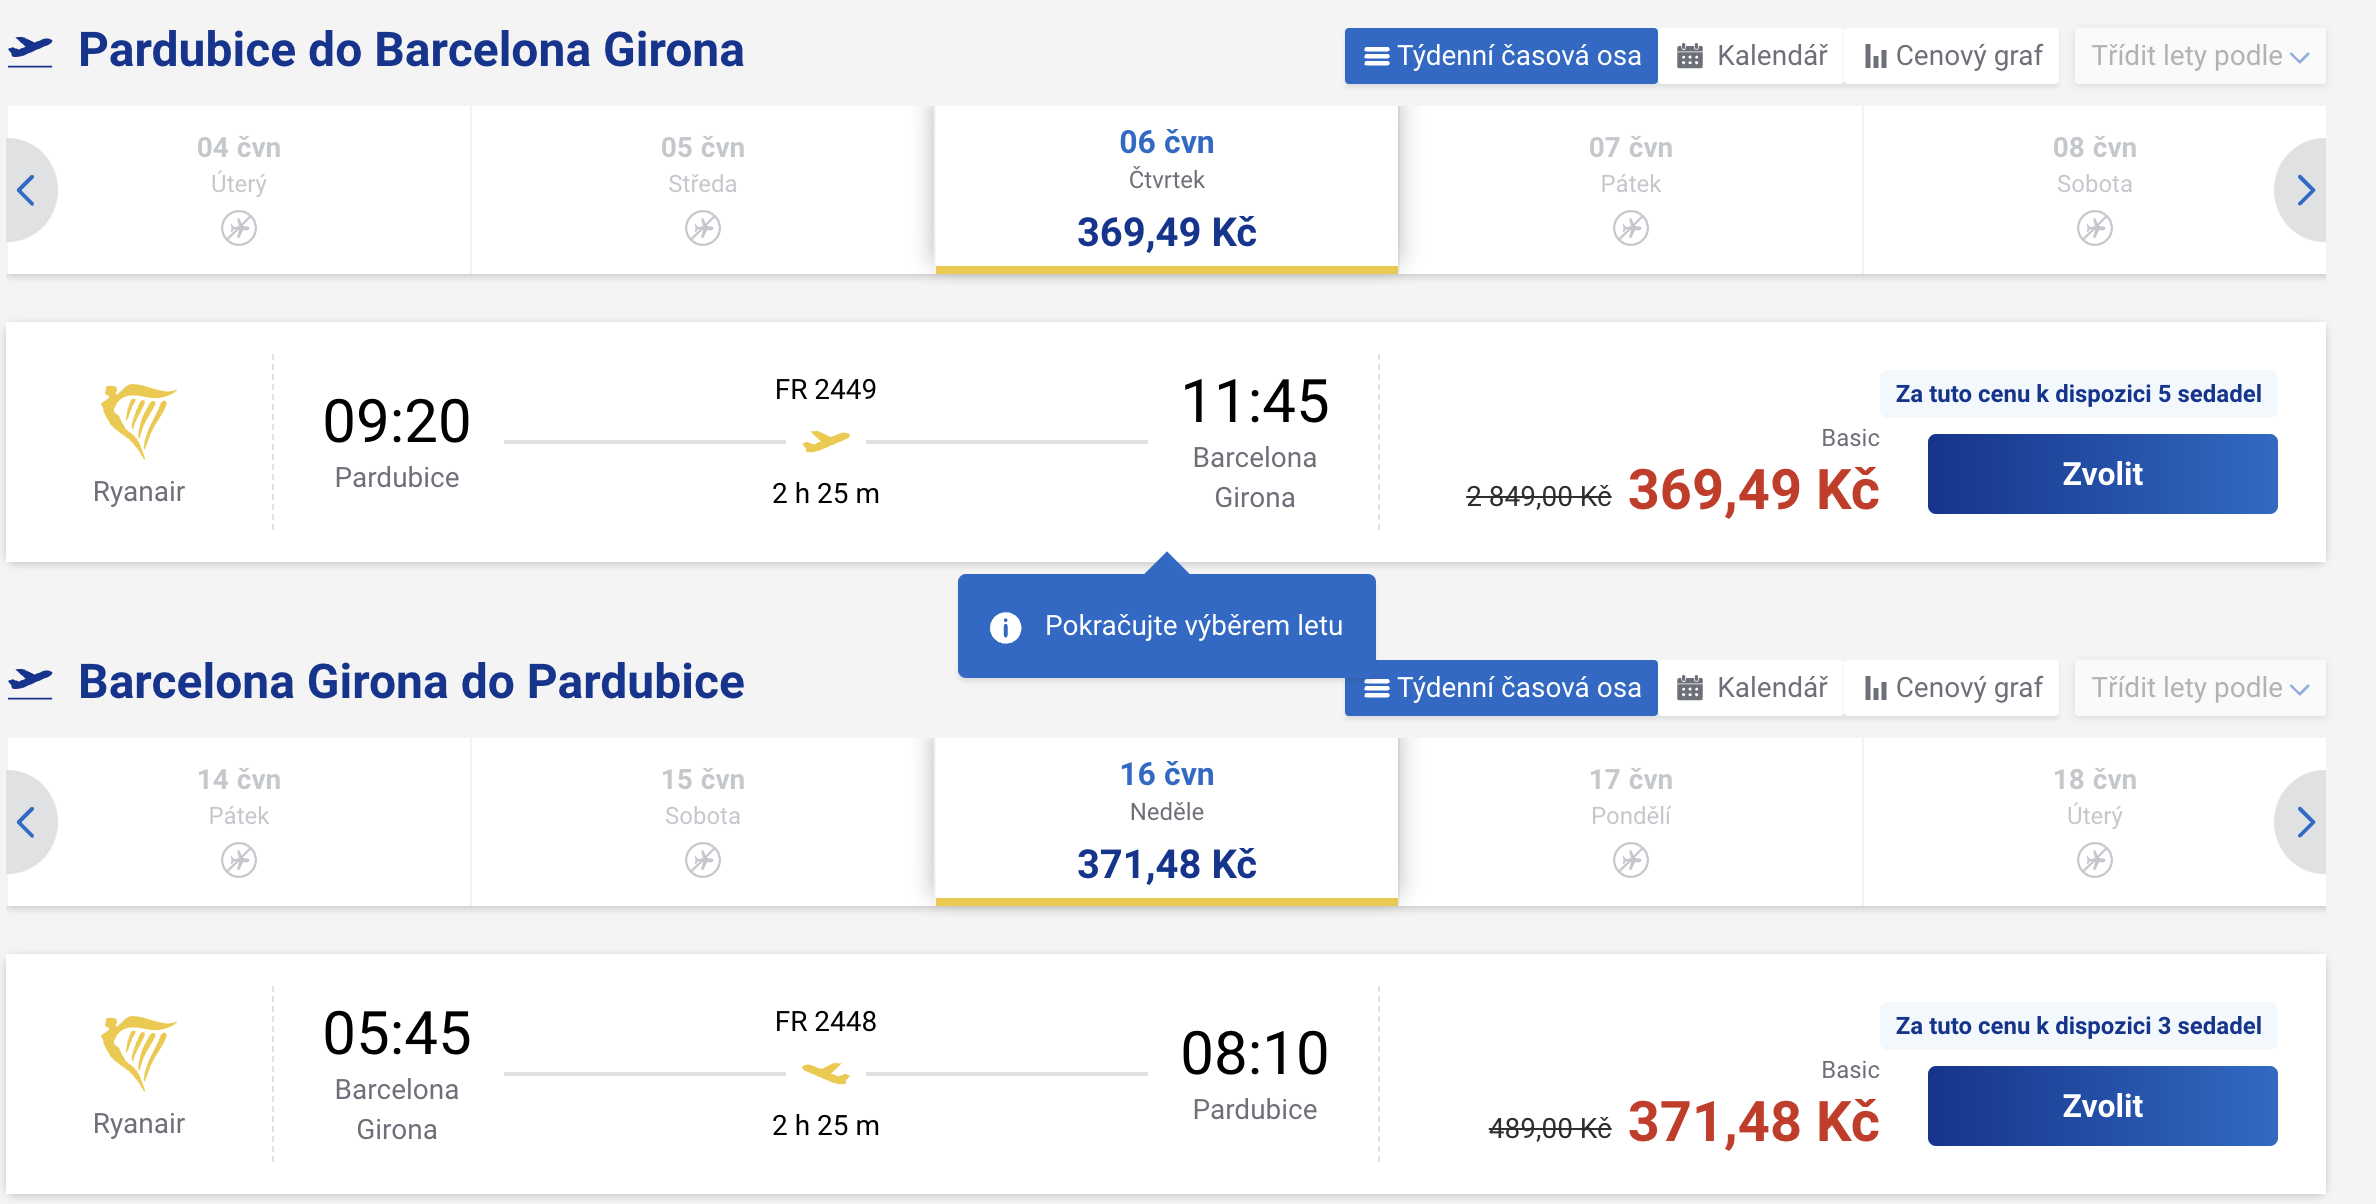Screen dimensions: 2376x1204
Task: Select 06 čvn Čtvrtek date card
Action: 1166,190
